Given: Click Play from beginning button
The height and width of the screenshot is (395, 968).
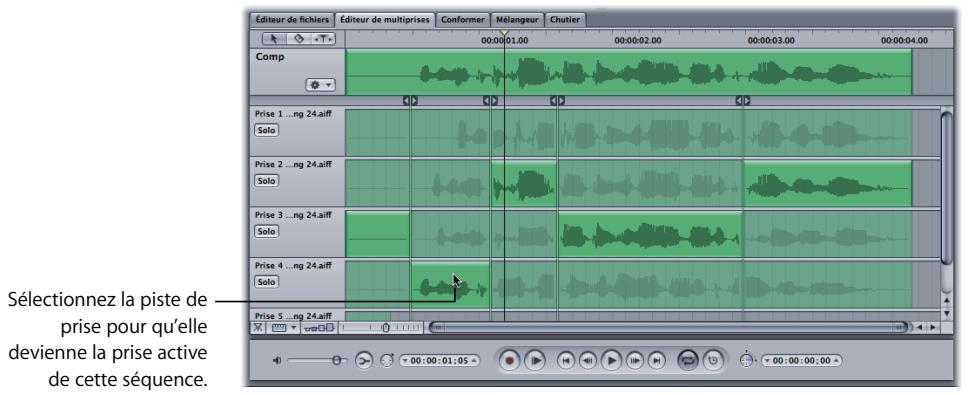Looking at the screenshot, I should [x=535, y=360].
